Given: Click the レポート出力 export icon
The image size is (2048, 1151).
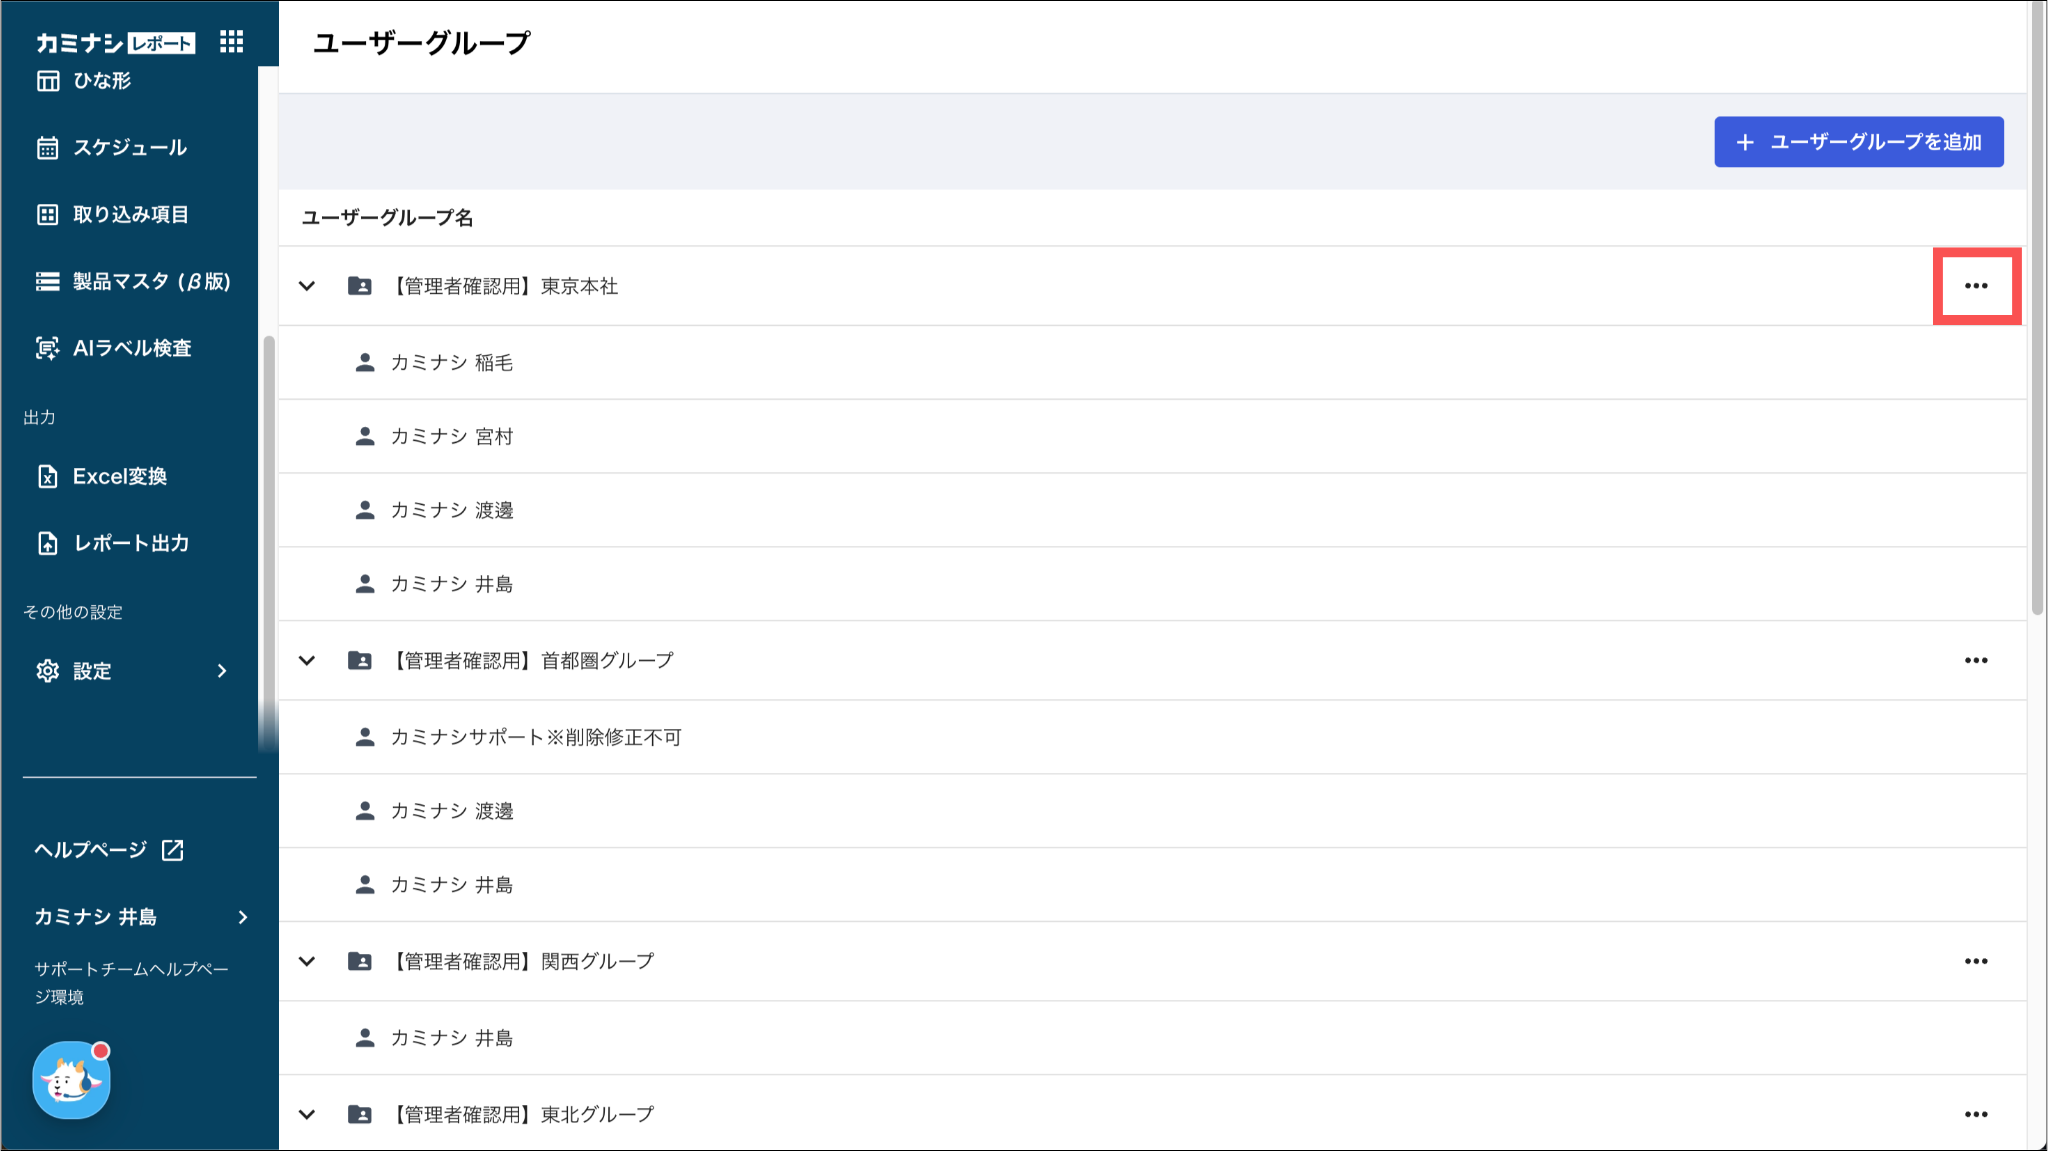Looking at the screenshot, I should tap(48, 543).
